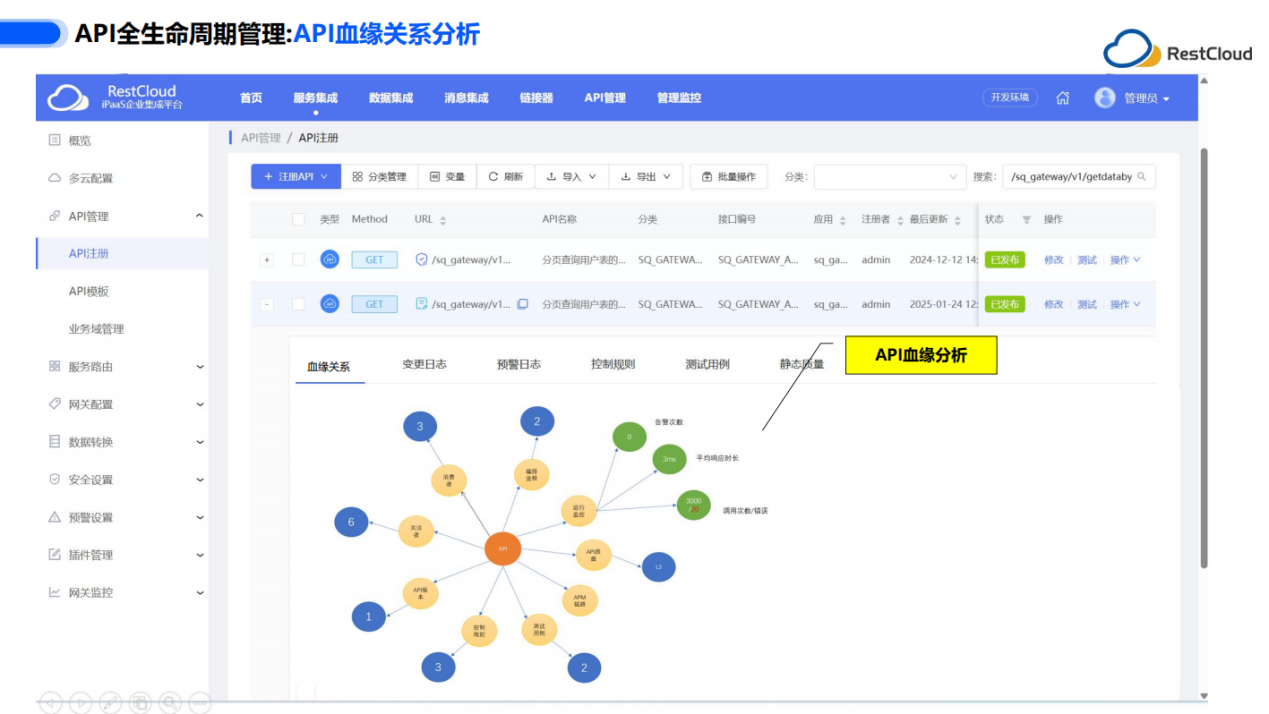
Task: Open the 变量 variables panel icon
Action: [433, 176]
